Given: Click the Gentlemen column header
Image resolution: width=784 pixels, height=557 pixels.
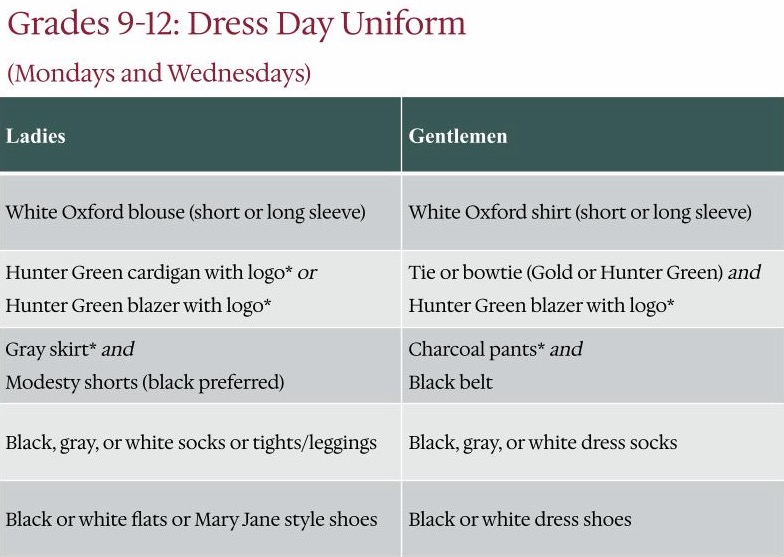Looking at the screenshot, I should click(x=458, y=136).
